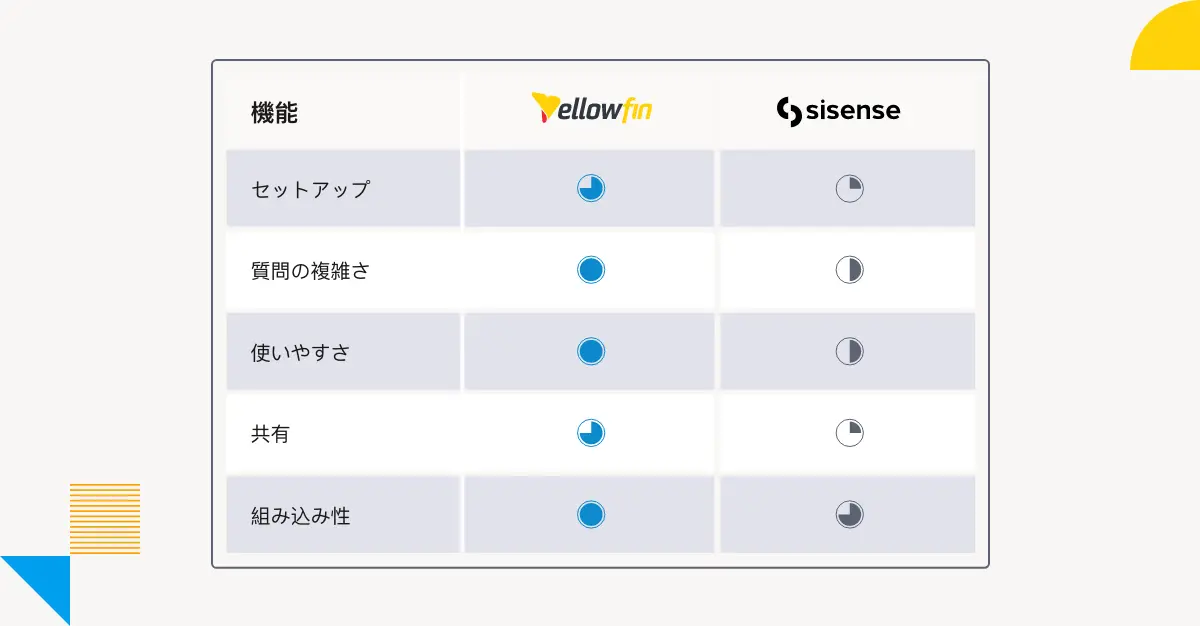Select Yellowfin's 質問の複雑さ full-circle icon
This screenshot has height=626, width=1200.
coord(591,270)
